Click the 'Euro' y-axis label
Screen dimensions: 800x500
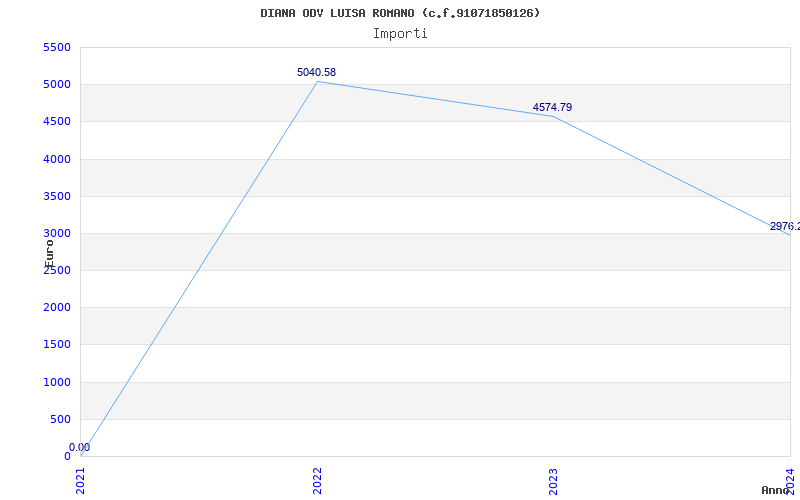pyautogui.click(x=49, y=254)
